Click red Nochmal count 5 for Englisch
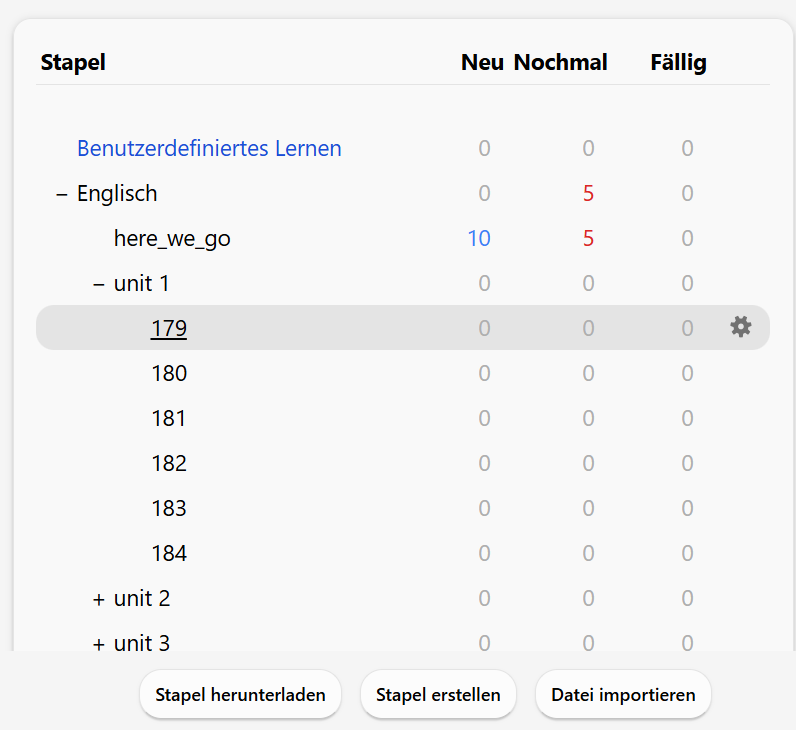Viewport: 796px width, 730px height. [x=588, y=193]
